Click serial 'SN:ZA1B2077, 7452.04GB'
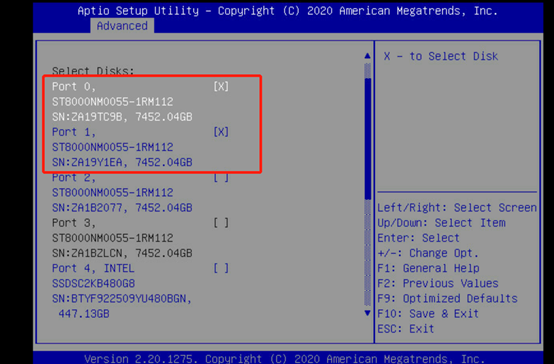This screenshot has height=364, width=554. click(122, 208)
